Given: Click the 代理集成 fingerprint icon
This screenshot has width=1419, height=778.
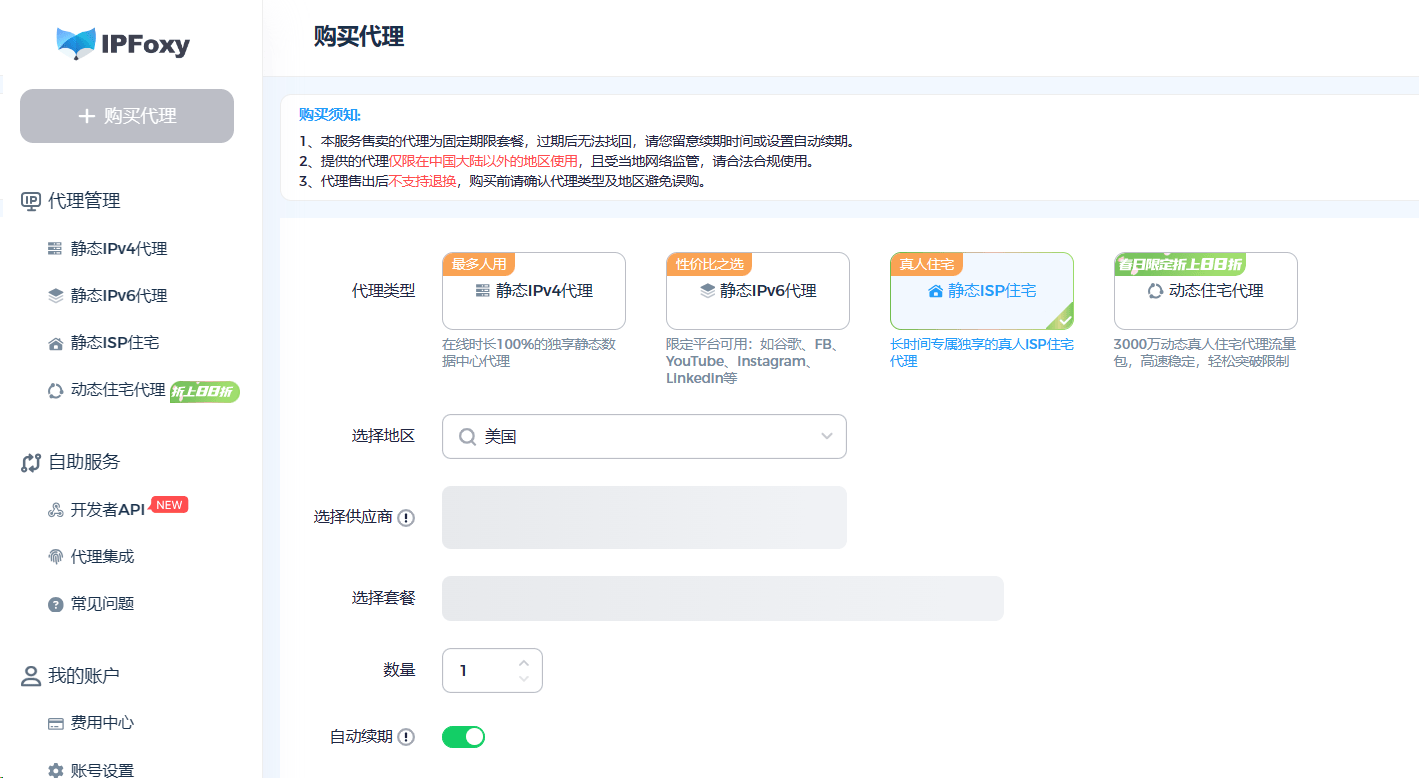Looking at the screenshot, I should [x=55, y=557].
